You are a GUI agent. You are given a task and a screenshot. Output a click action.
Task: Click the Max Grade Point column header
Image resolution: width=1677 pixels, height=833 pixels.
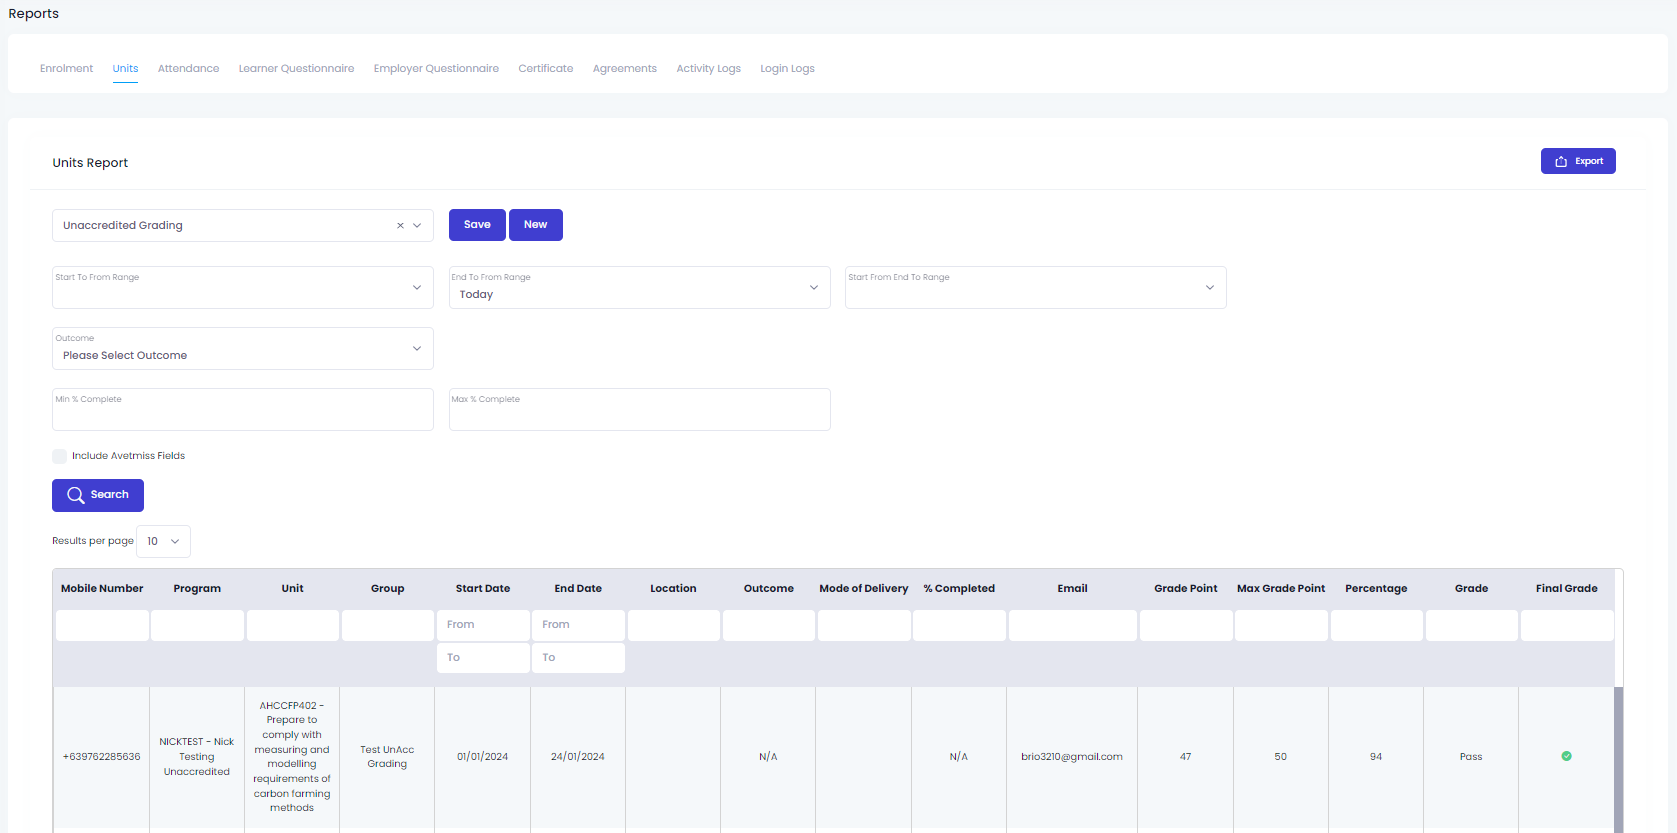[1281, 589]
